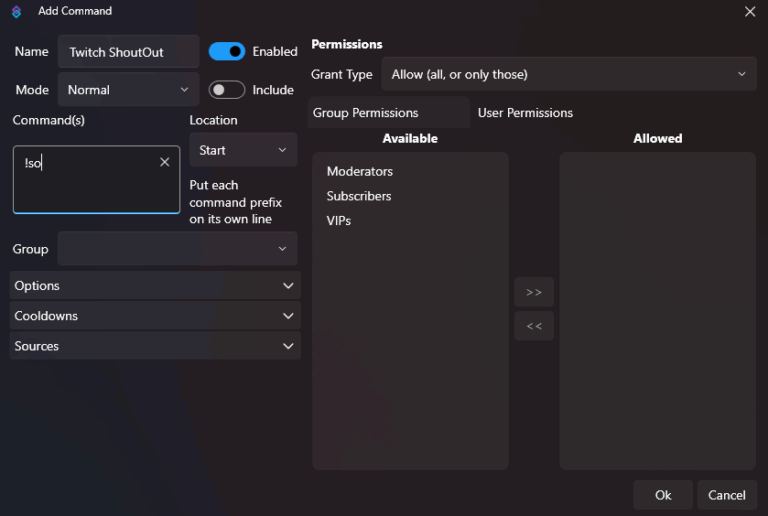768x516 pixels.
Task: Confirm with the Ok button
Action: [x=663, y=495]
